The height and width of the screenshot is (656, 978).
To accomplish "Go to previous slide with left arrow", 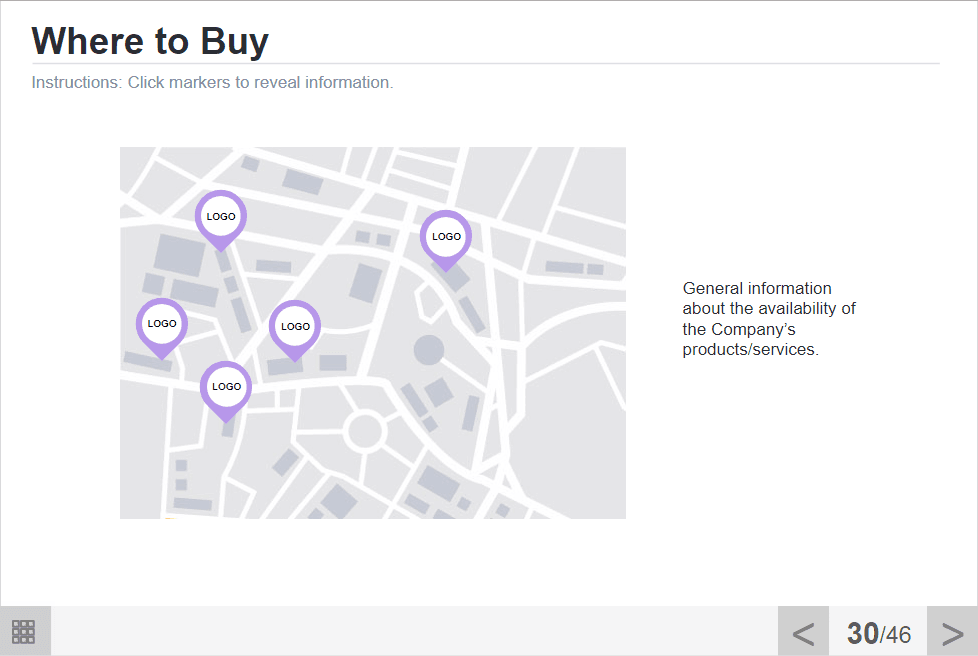I will (803, 632).
